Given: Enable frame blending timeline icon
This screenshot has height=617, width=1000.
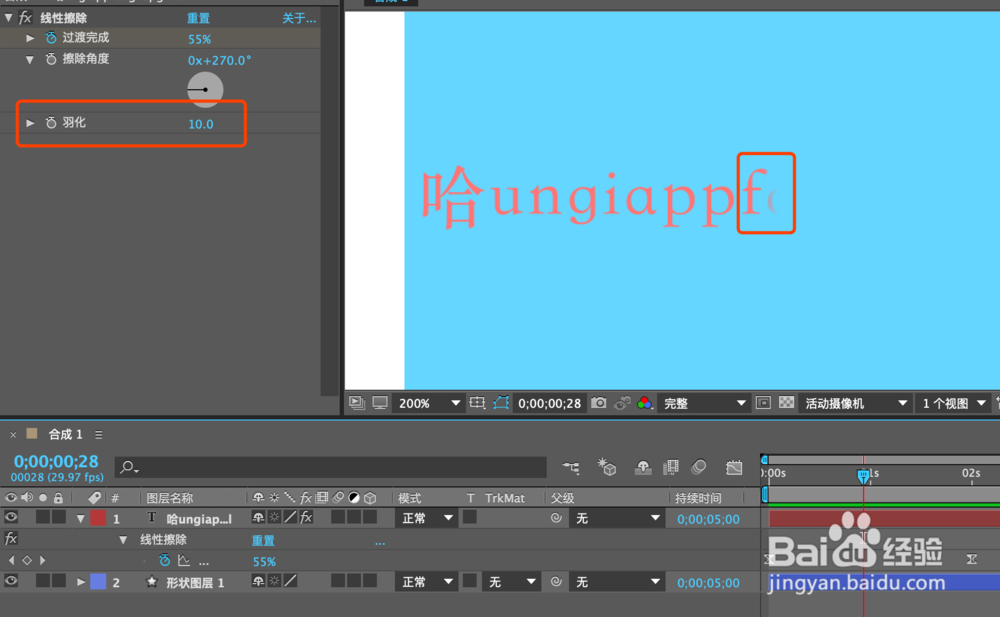Looking at the screenshot, I should (671, 467).
